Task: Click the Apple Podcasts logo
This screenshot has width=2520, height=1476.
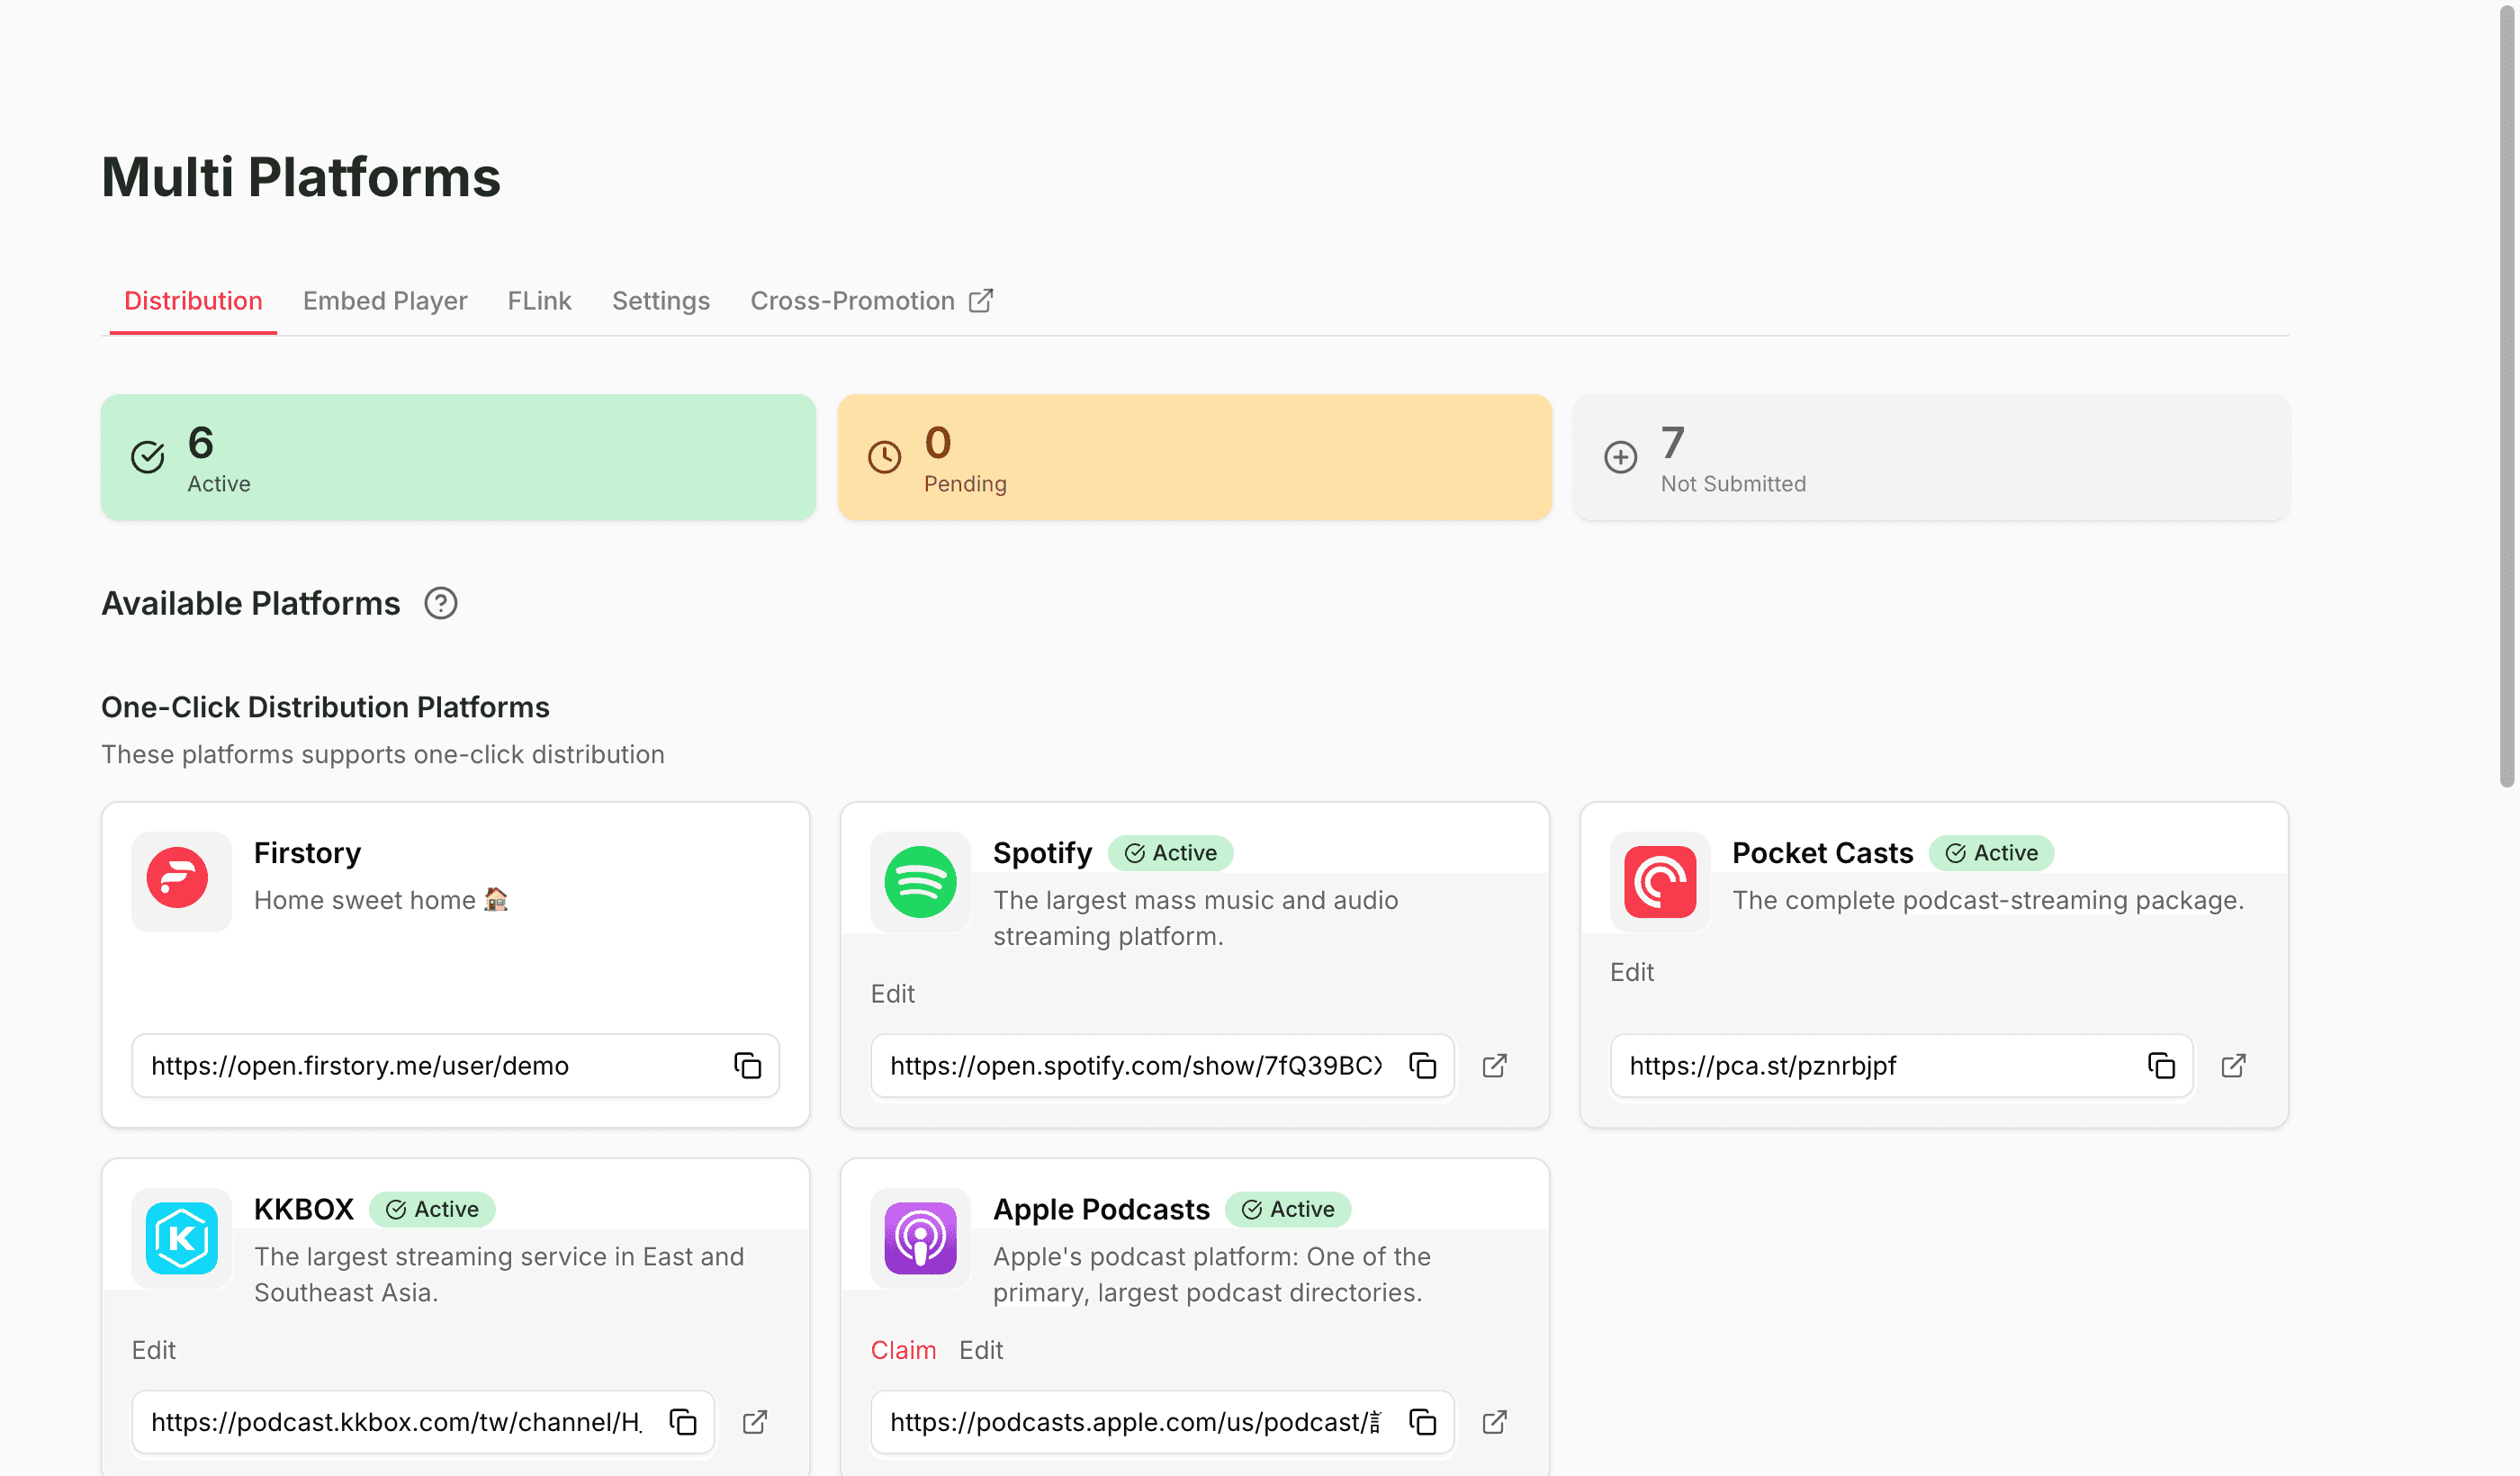Action: (920, 1237)
